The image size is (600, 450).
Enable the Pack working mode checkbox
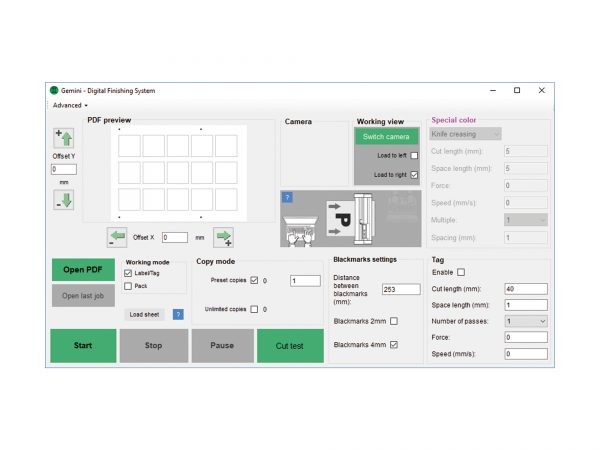tap(127, 286)
